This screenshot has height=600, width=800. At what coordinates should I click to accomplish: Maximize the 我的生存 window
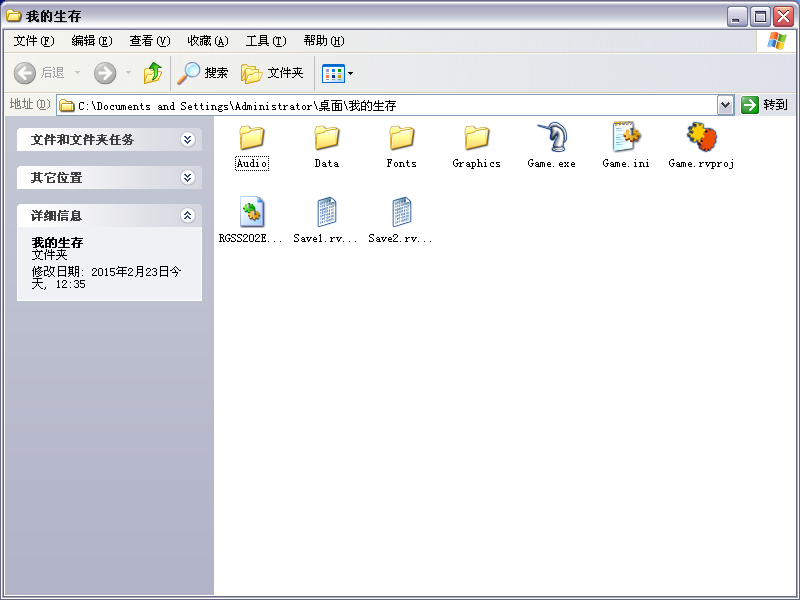click(x=760, y=16)
